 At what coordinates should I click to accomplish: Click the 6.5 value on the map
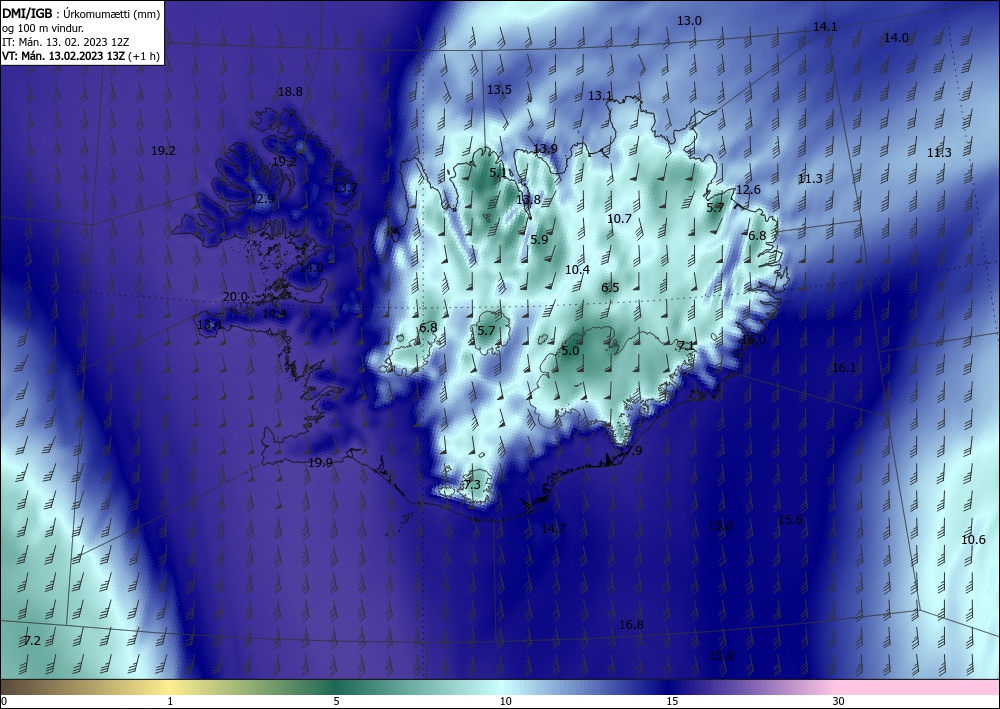pyautogui.click(x=610, y=288)
